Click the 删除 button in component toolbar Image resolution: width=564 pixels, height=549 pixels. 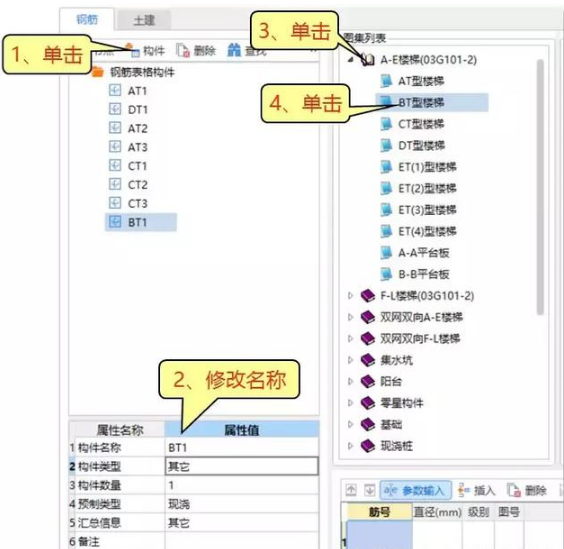pyautogui.click(x=196, y=51)
